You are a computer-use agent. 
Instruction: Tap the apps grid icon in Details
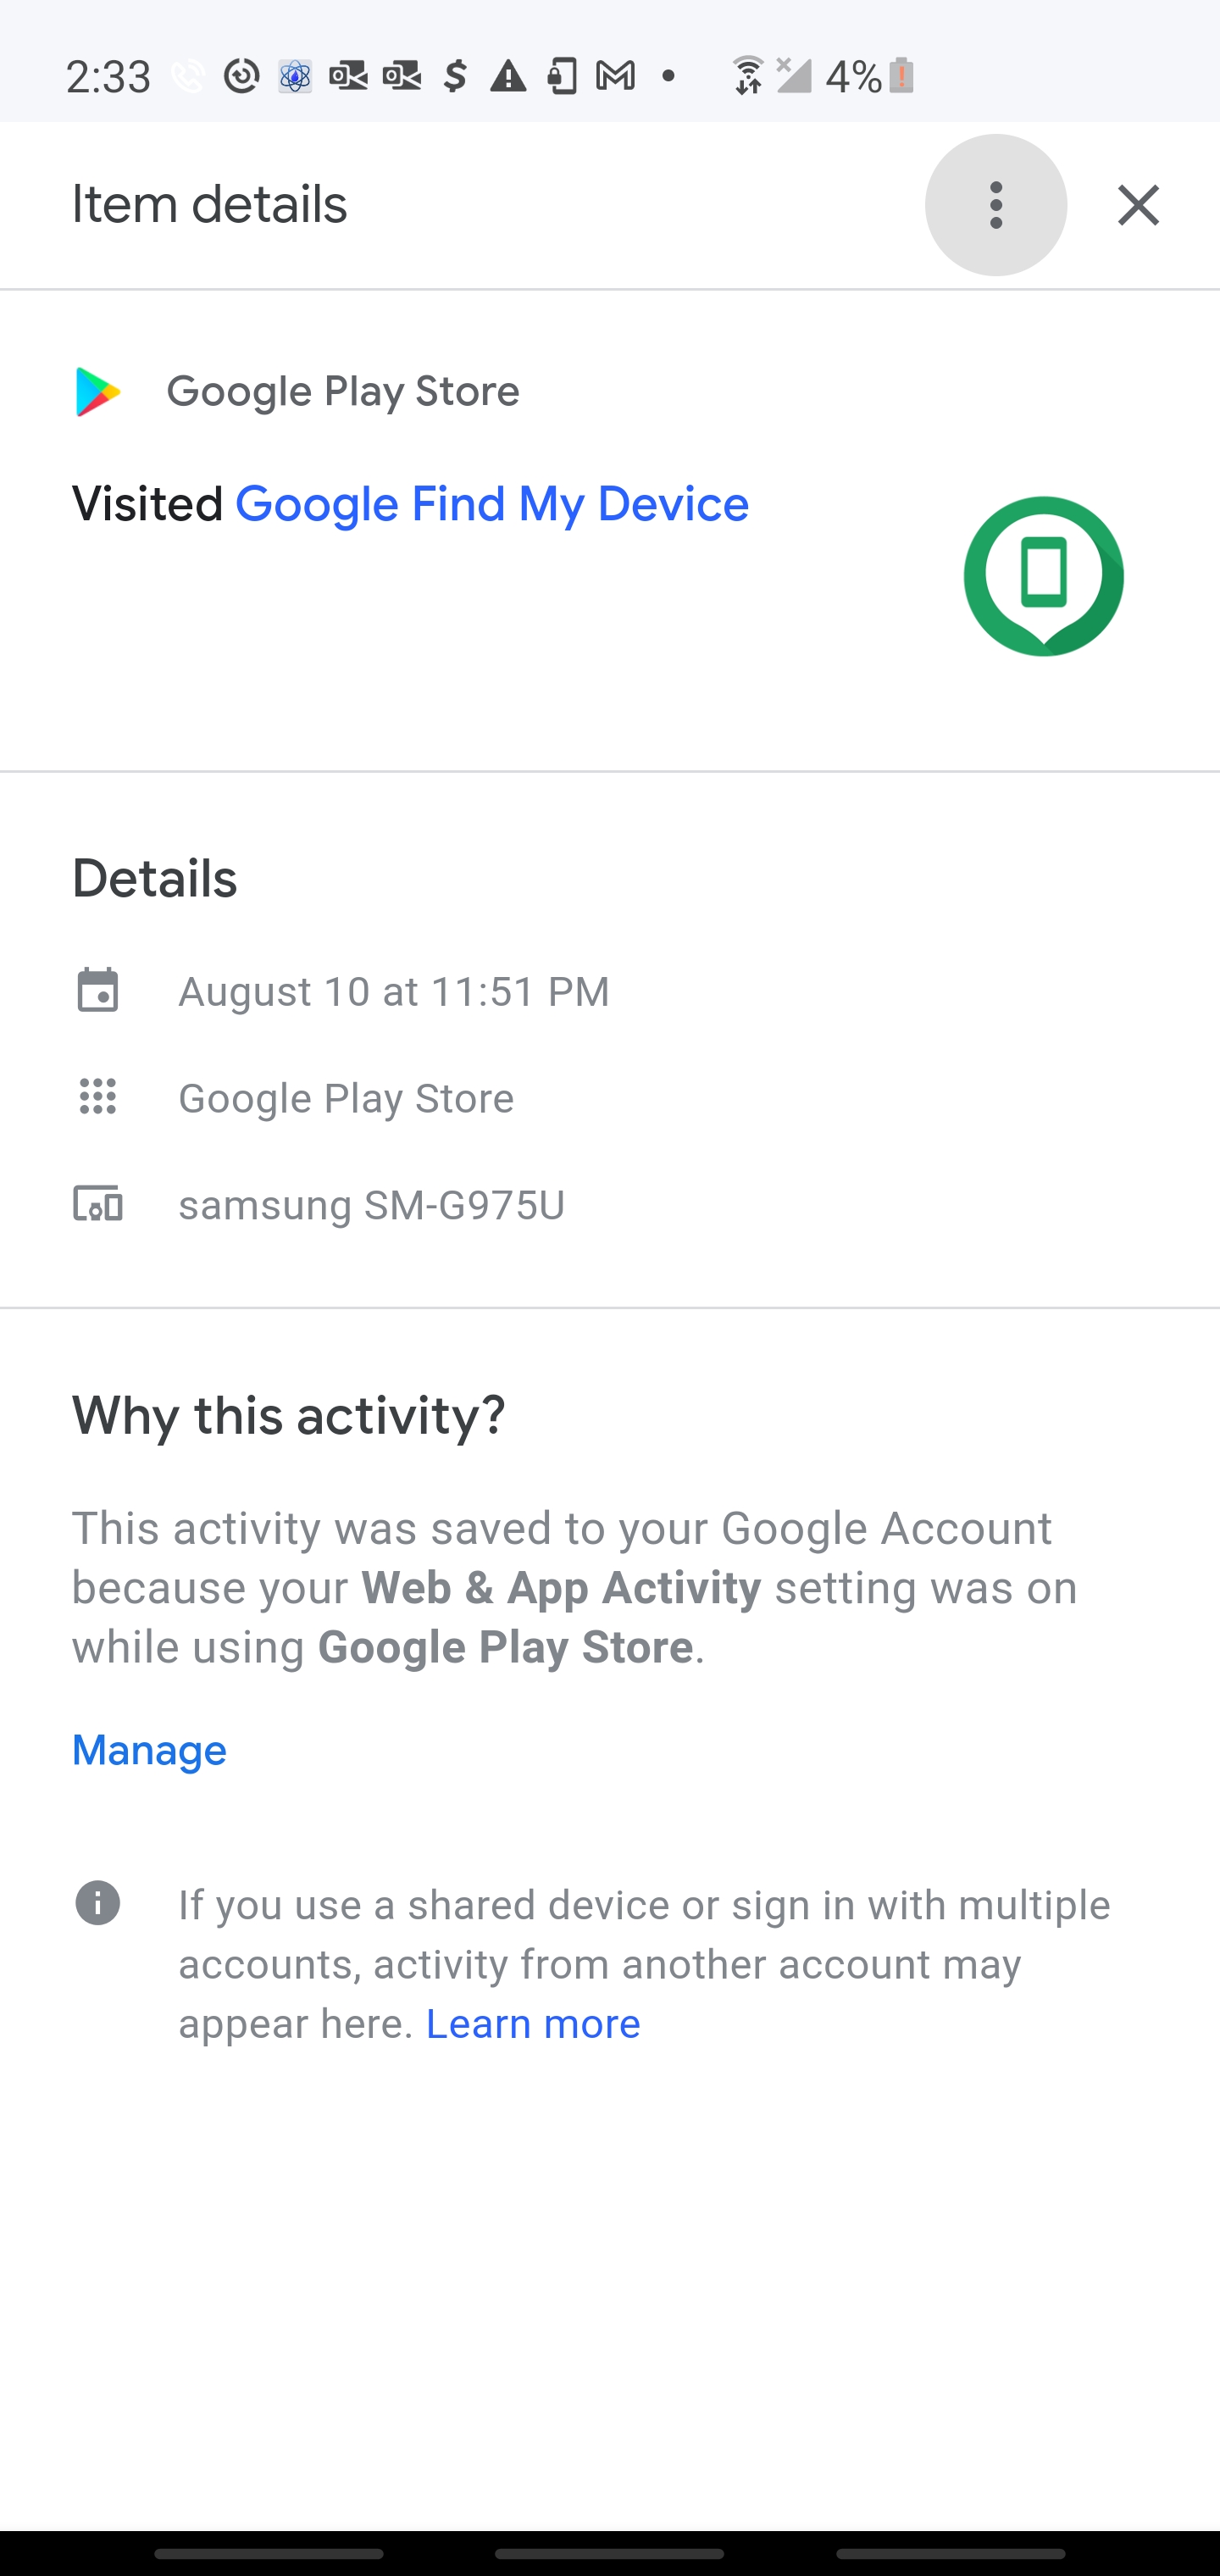click(98, 1097)
